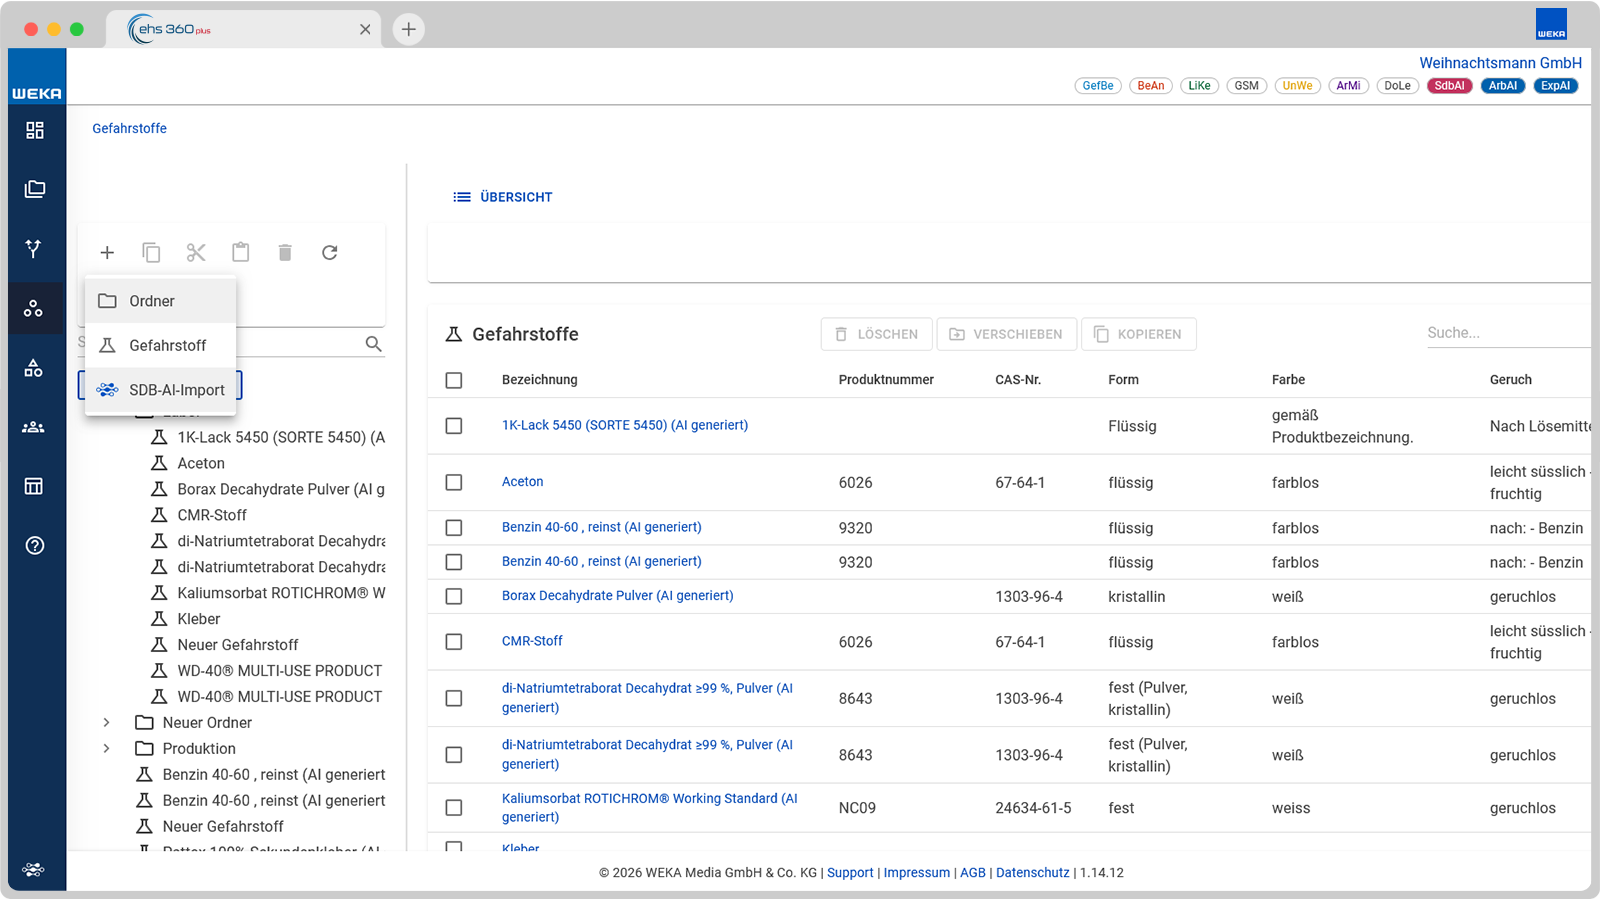This screenshot has width=1600, height=900.
Task: Select the Aceton tree item
Action: click(x=201, y=463)
